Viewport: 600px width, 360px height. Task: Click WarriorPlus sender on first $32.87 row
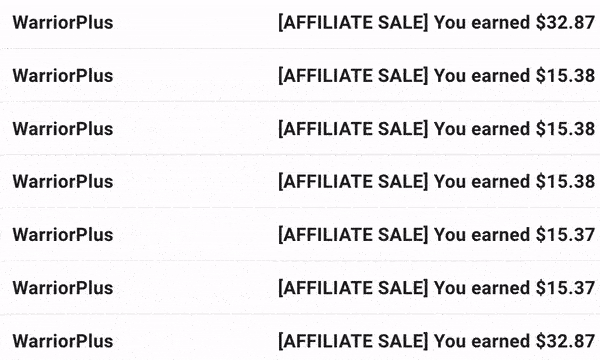(63, 22)
